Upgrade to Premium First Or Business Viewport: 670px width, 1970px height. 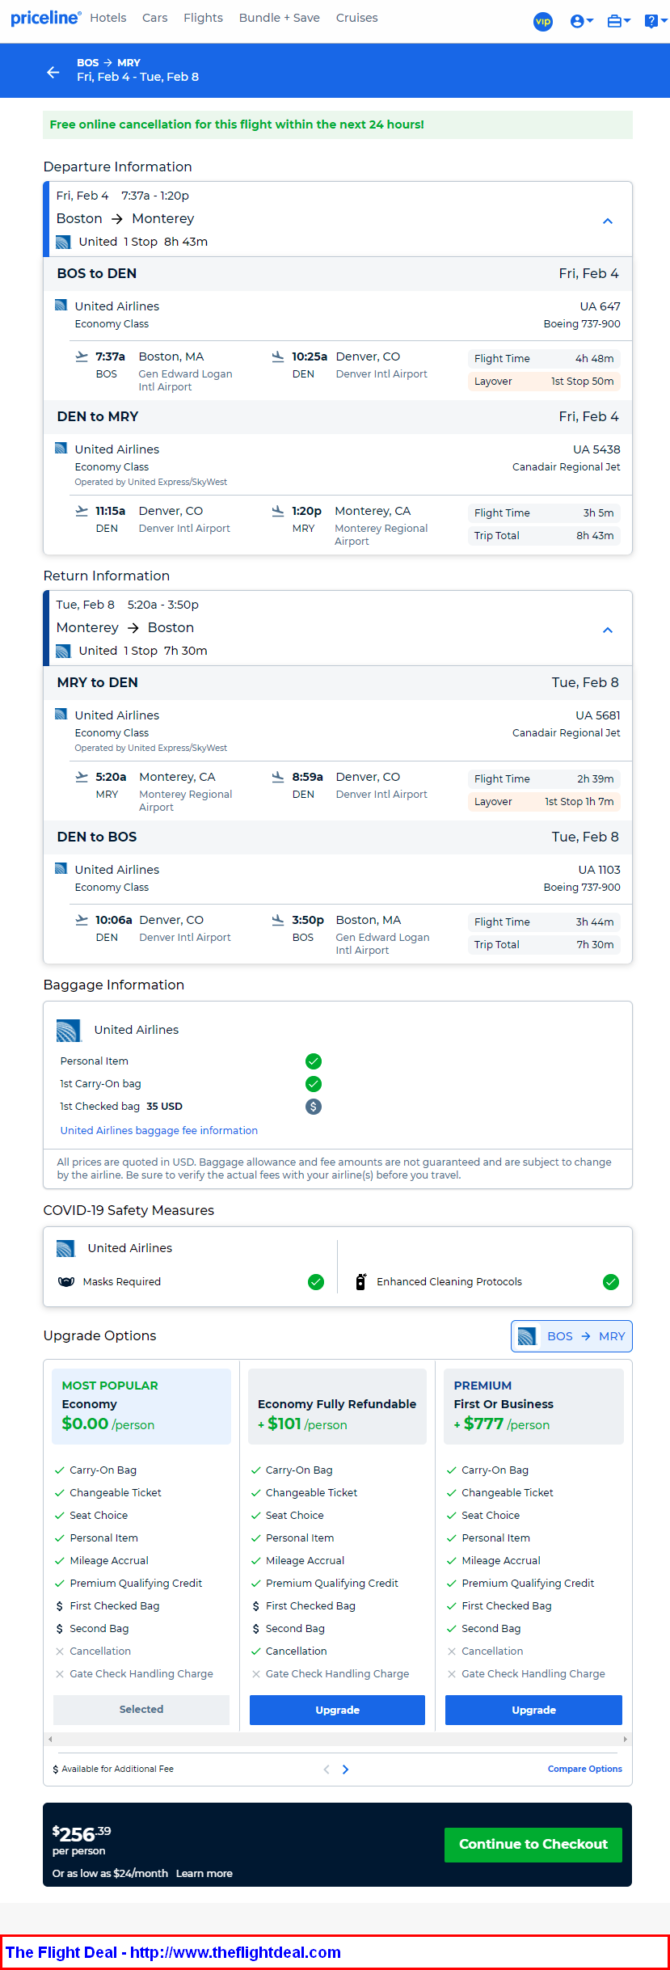(533, 1710)
